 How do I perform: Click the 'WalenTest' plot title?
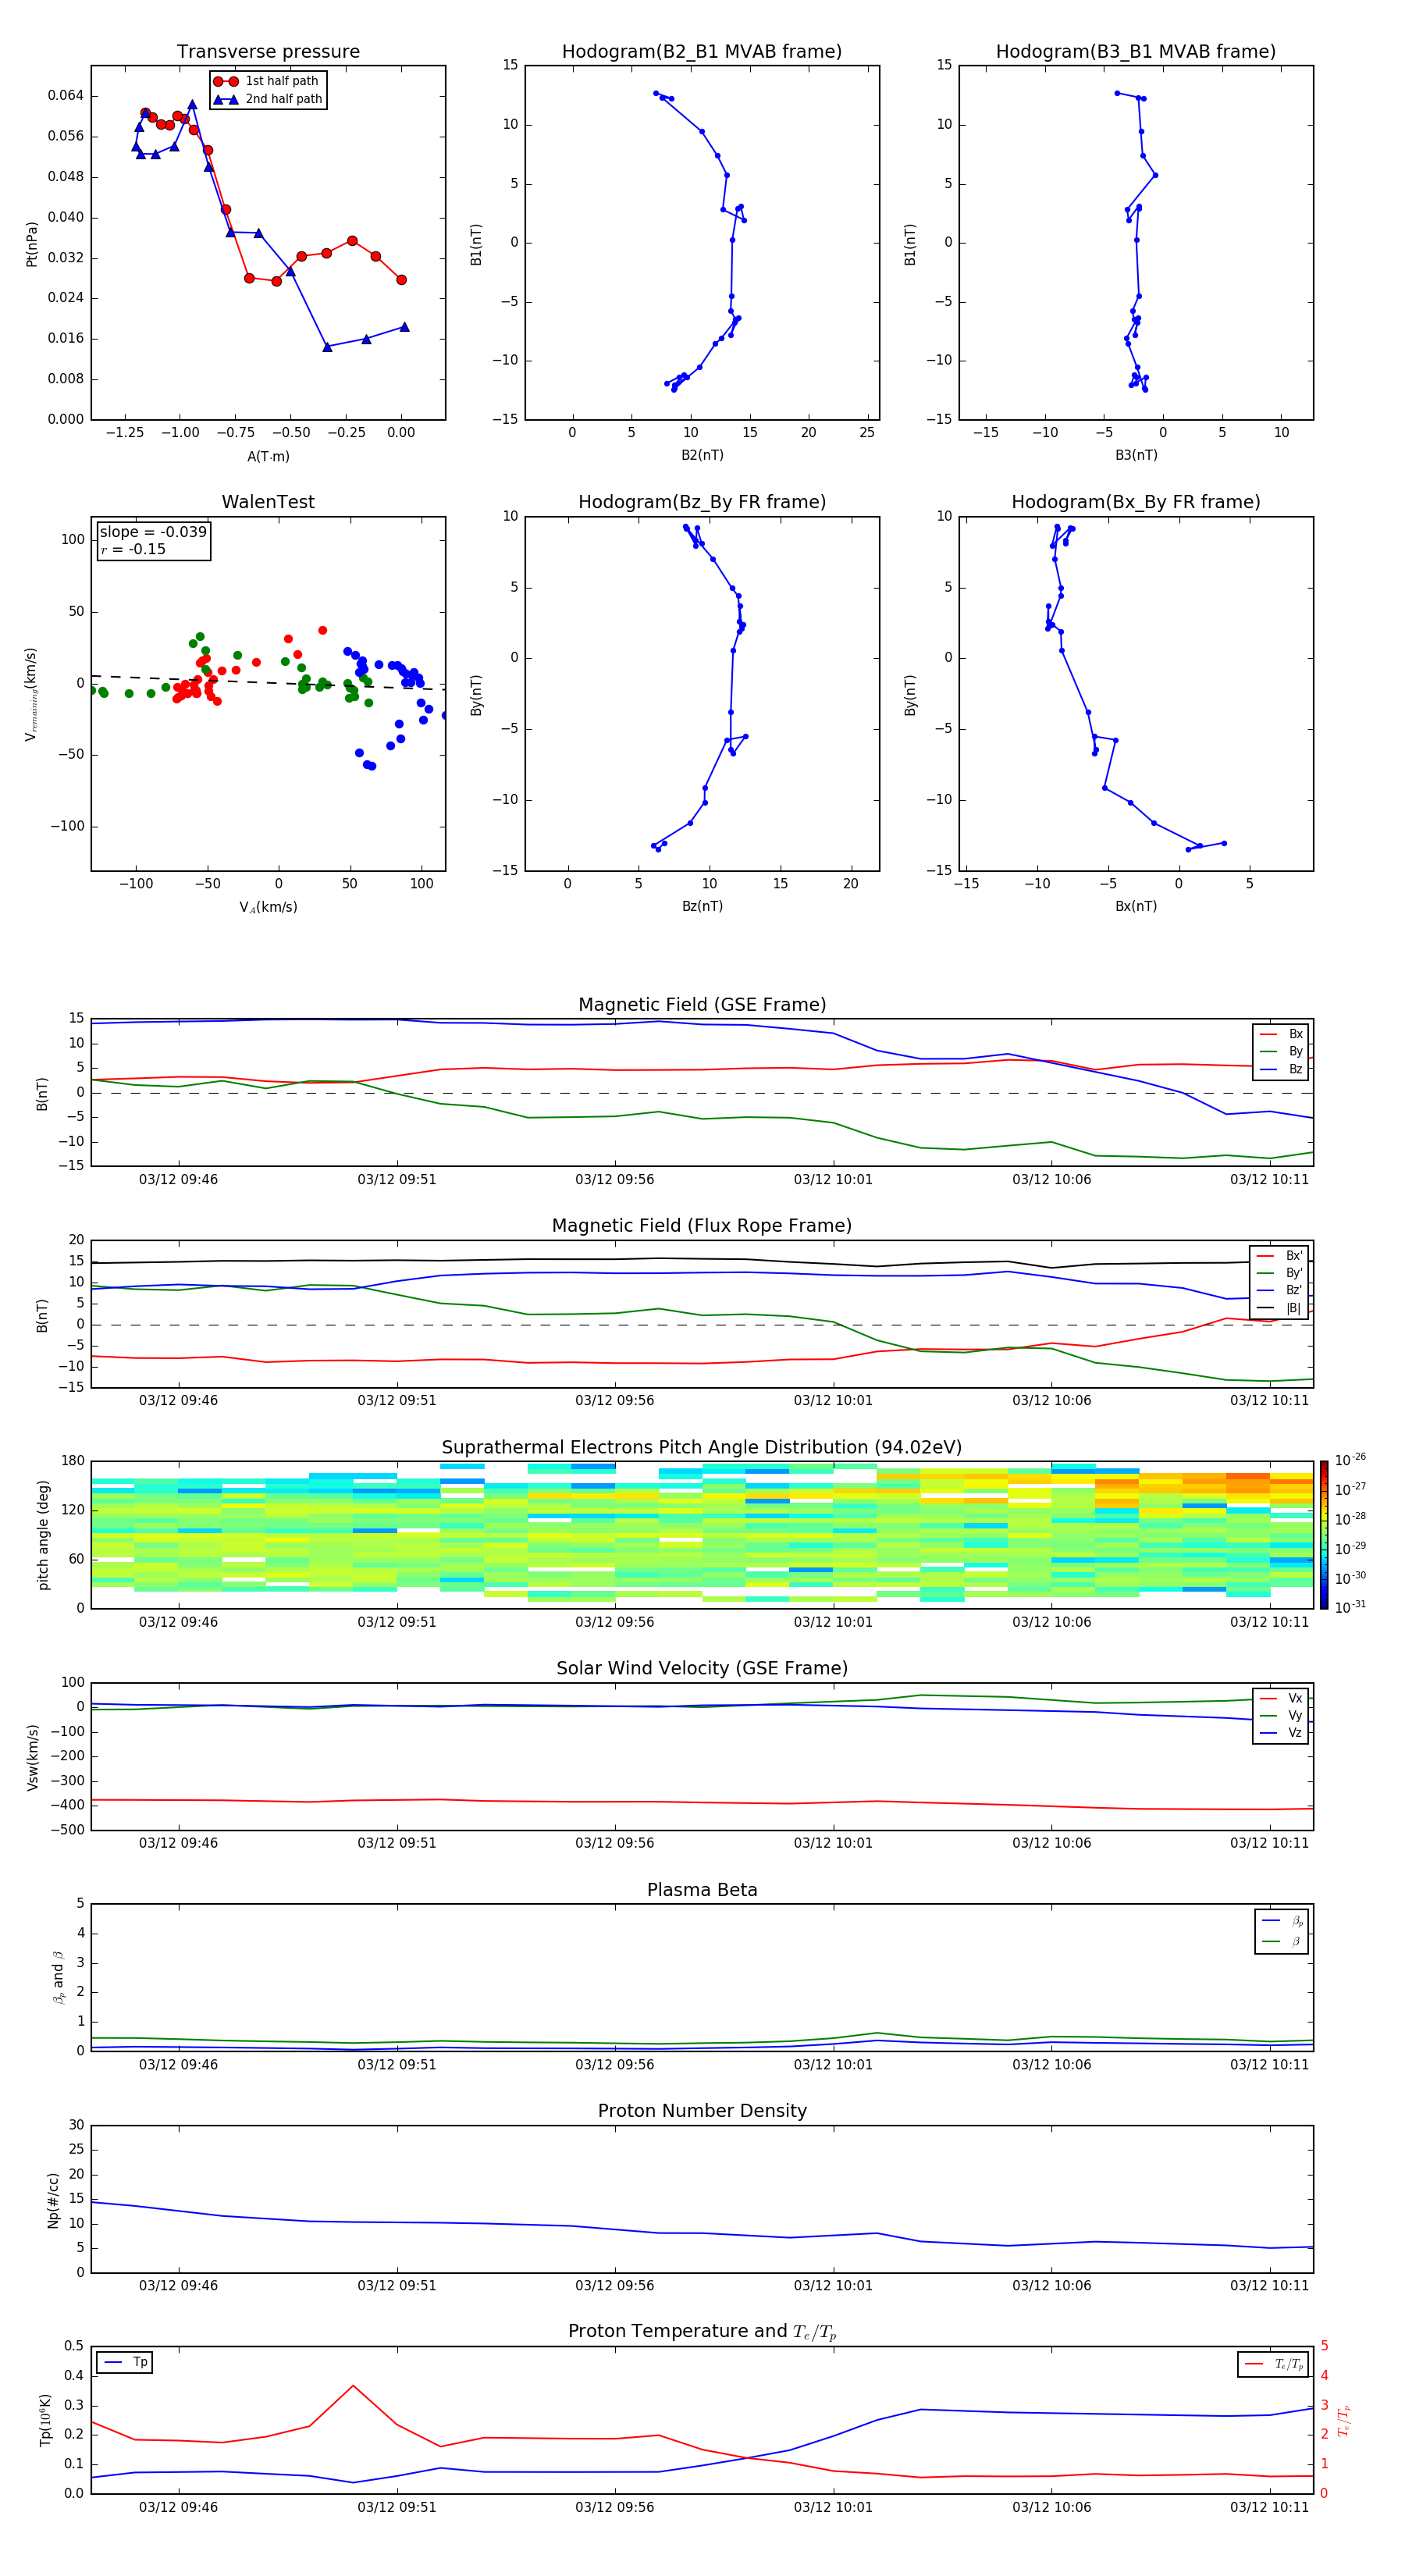[x=268, y=502]
